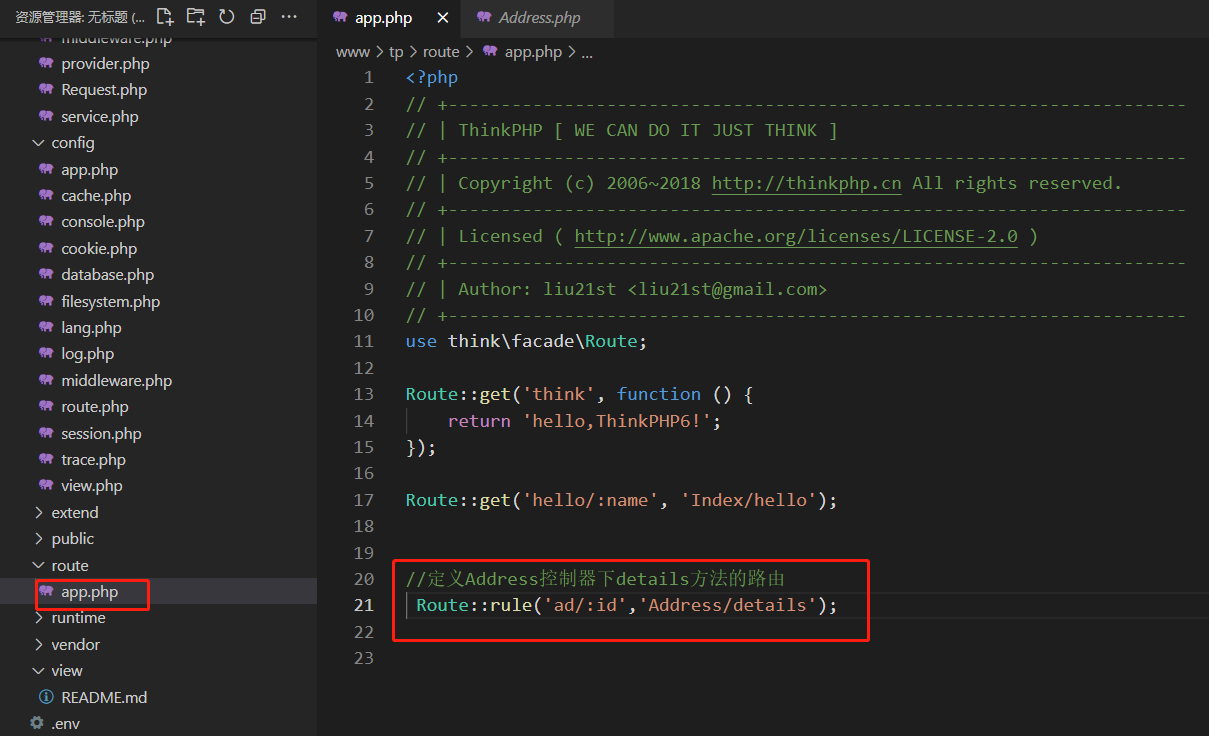Open the .env file
1209x736 pixels.
pyautogui.click(x=65, y=723)
